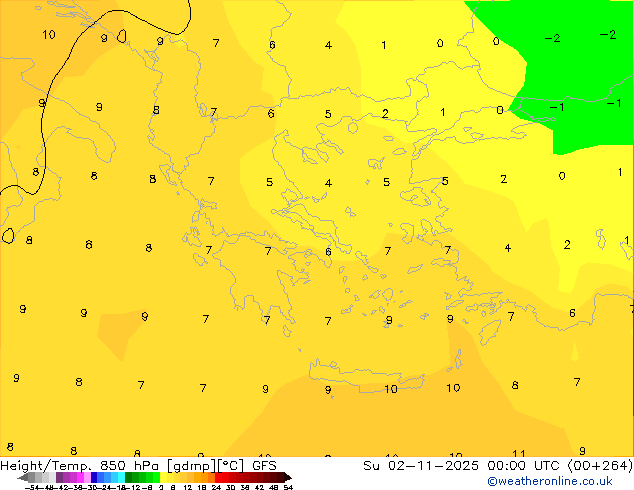Click the -54 label under the legend
Screen dimensions: 634x490
click(x=32, y=487)
